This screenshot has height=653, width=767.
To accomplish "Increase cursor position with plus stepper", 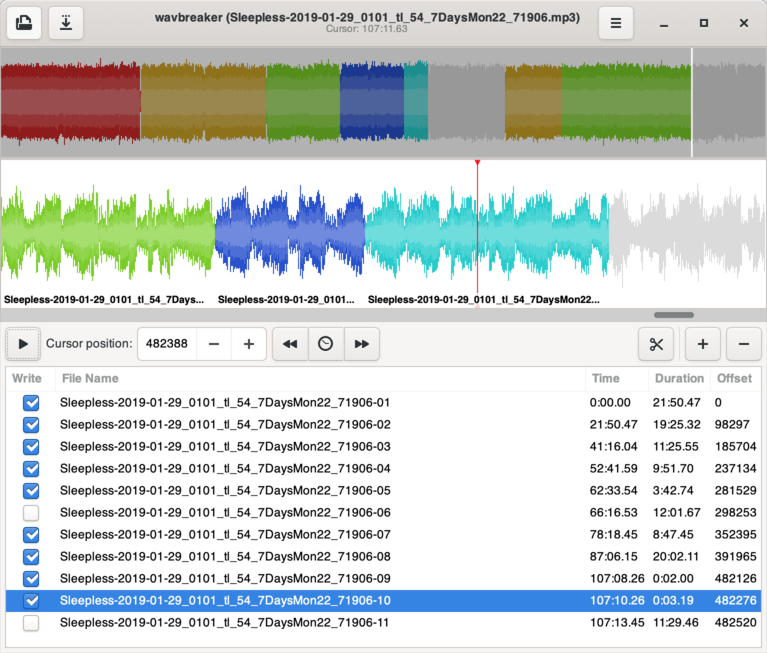I will click(248, 344).
